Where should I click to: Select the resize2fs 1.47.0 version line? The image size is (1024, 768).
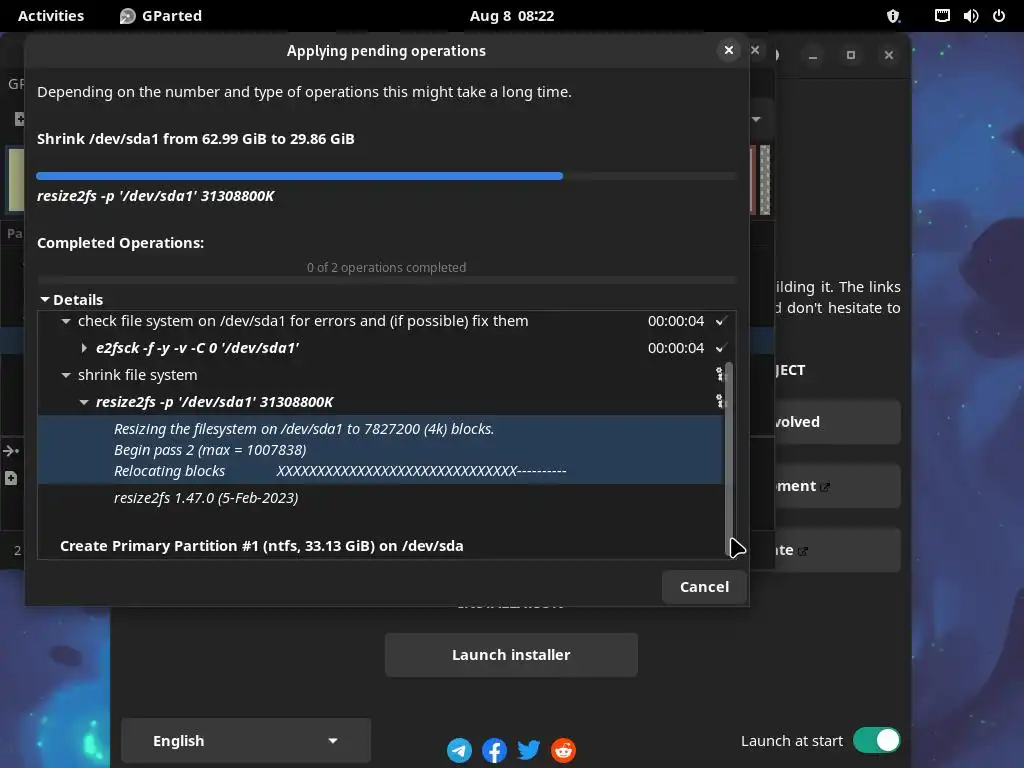coord(206,498)
